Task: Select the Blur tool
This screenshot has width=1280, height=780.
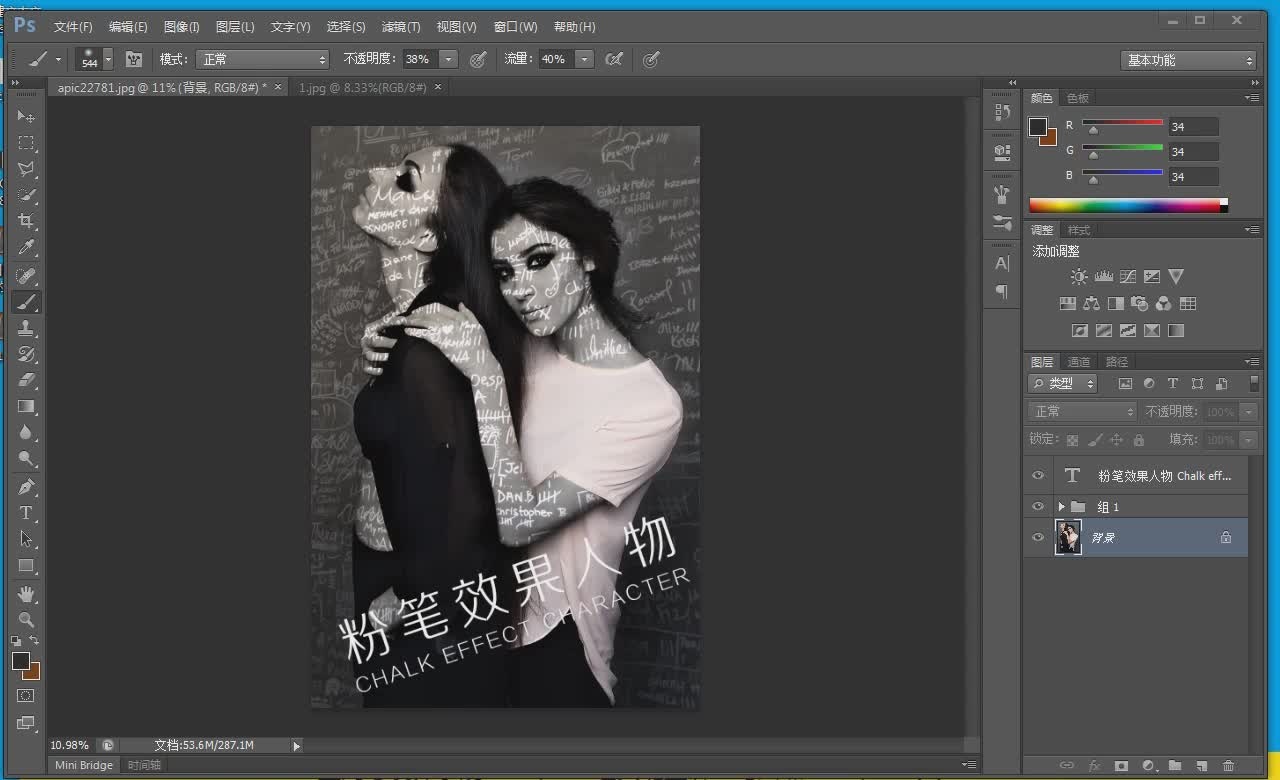Action: (x=26, y=433)
